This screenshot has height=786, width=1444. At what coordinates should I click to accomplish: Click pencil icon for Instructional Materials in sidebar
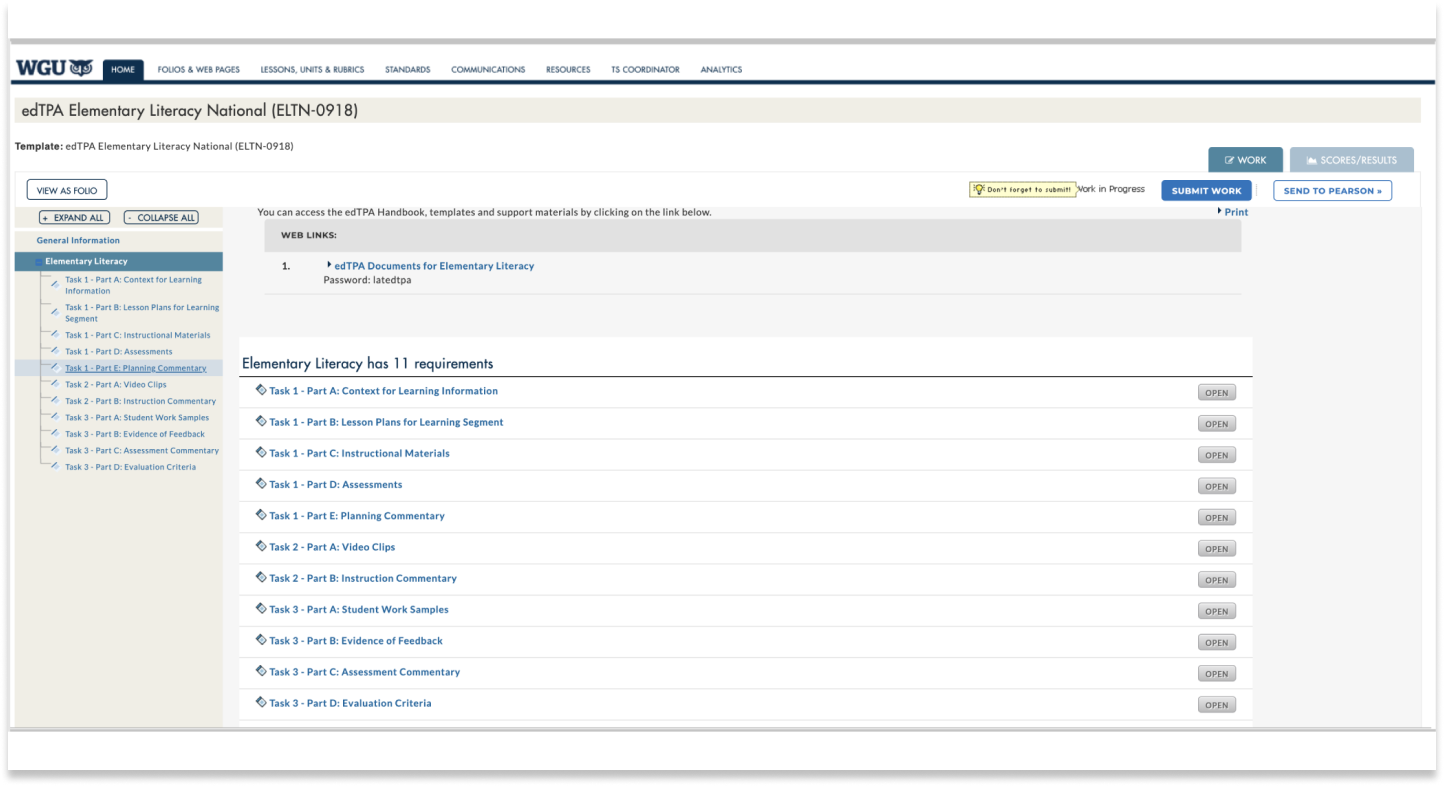tap(55, 334)
